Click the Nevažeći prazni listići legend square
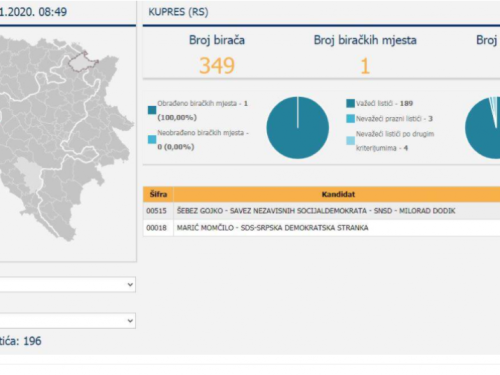The height and width of the screenshot is (375, 500). 350,119
